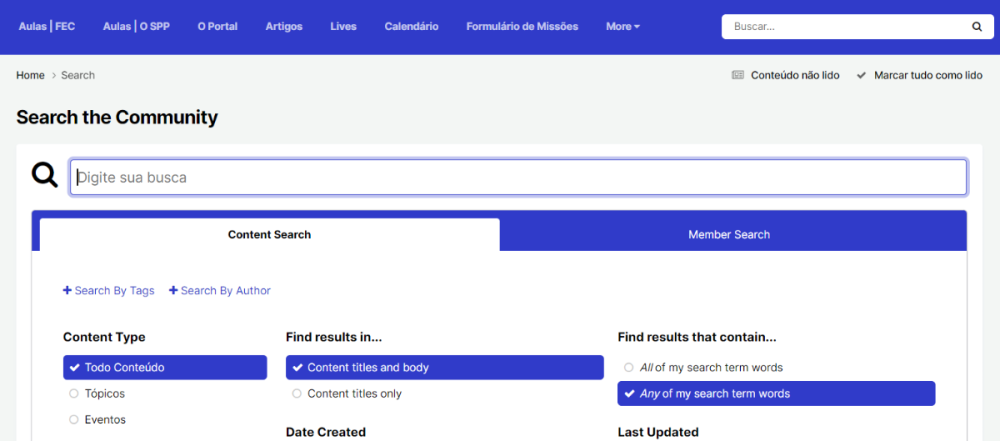The height and width of the screenshot is (441, 1000).
Task: Click the plus icon beside Search By Author
Action: click(173, 291)
